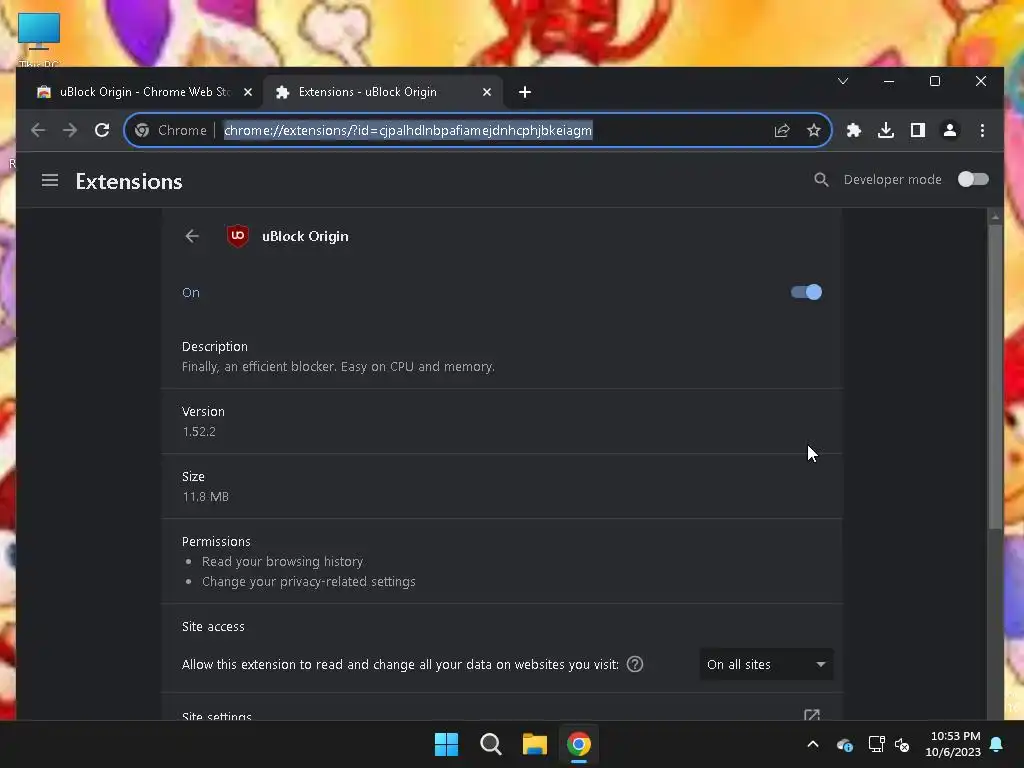Open Chrome three-dot menu
1024x768 pixels.
(982, 130)
